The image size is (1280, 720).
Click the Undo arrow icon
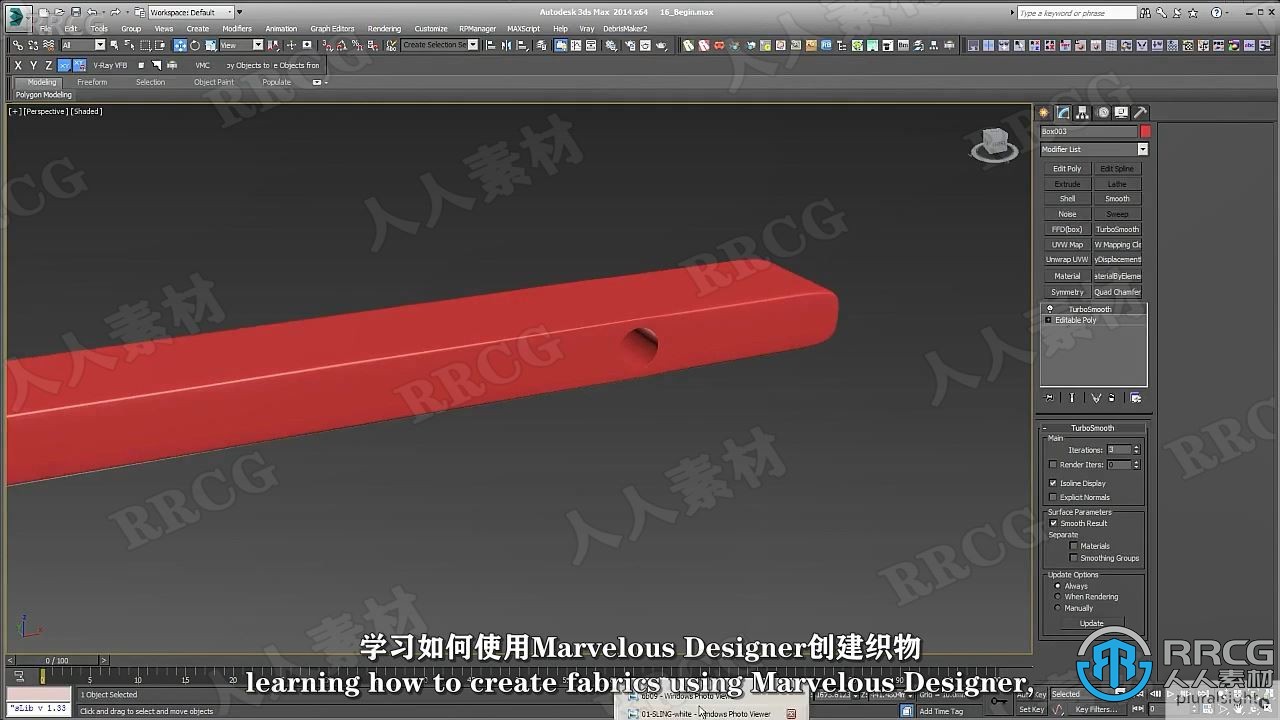[x=91, y=12]
